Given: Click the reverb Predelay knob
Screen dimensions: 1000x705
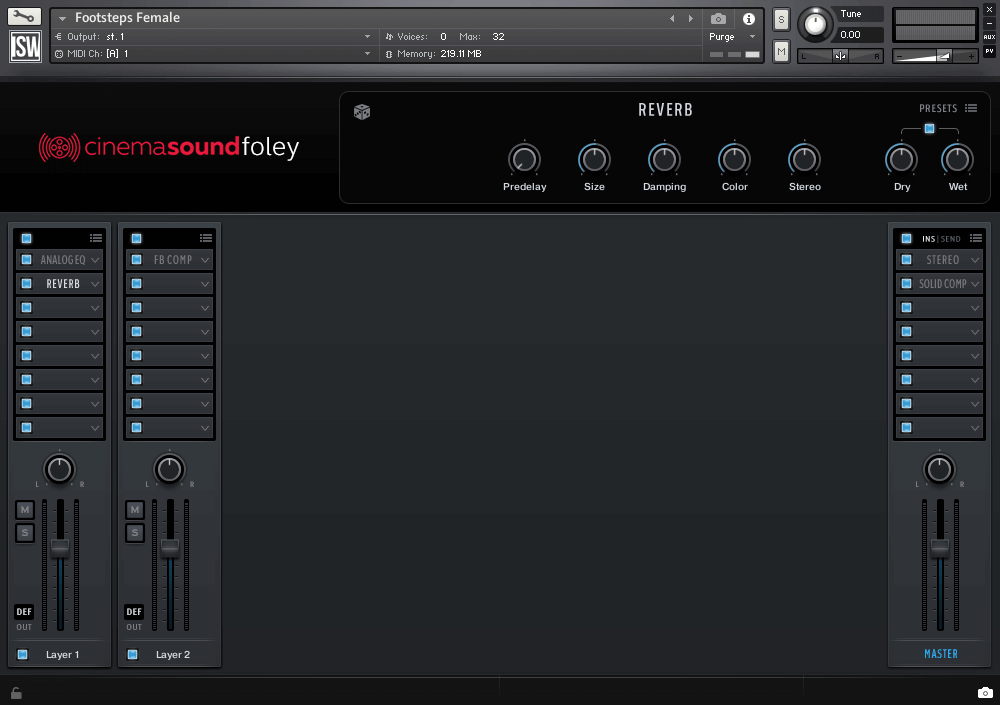Looking at the screenshot, I should (x=524, y=159).
